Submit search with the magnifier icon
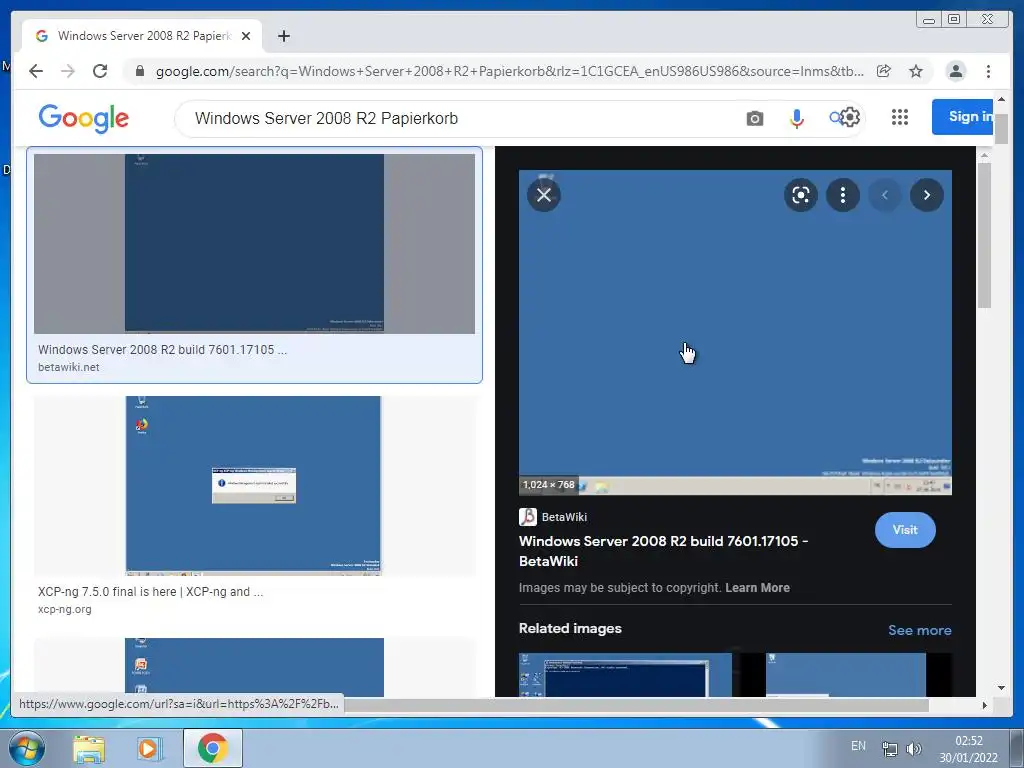This screenshot has height=768, width=1024. [x=835, y=118]
